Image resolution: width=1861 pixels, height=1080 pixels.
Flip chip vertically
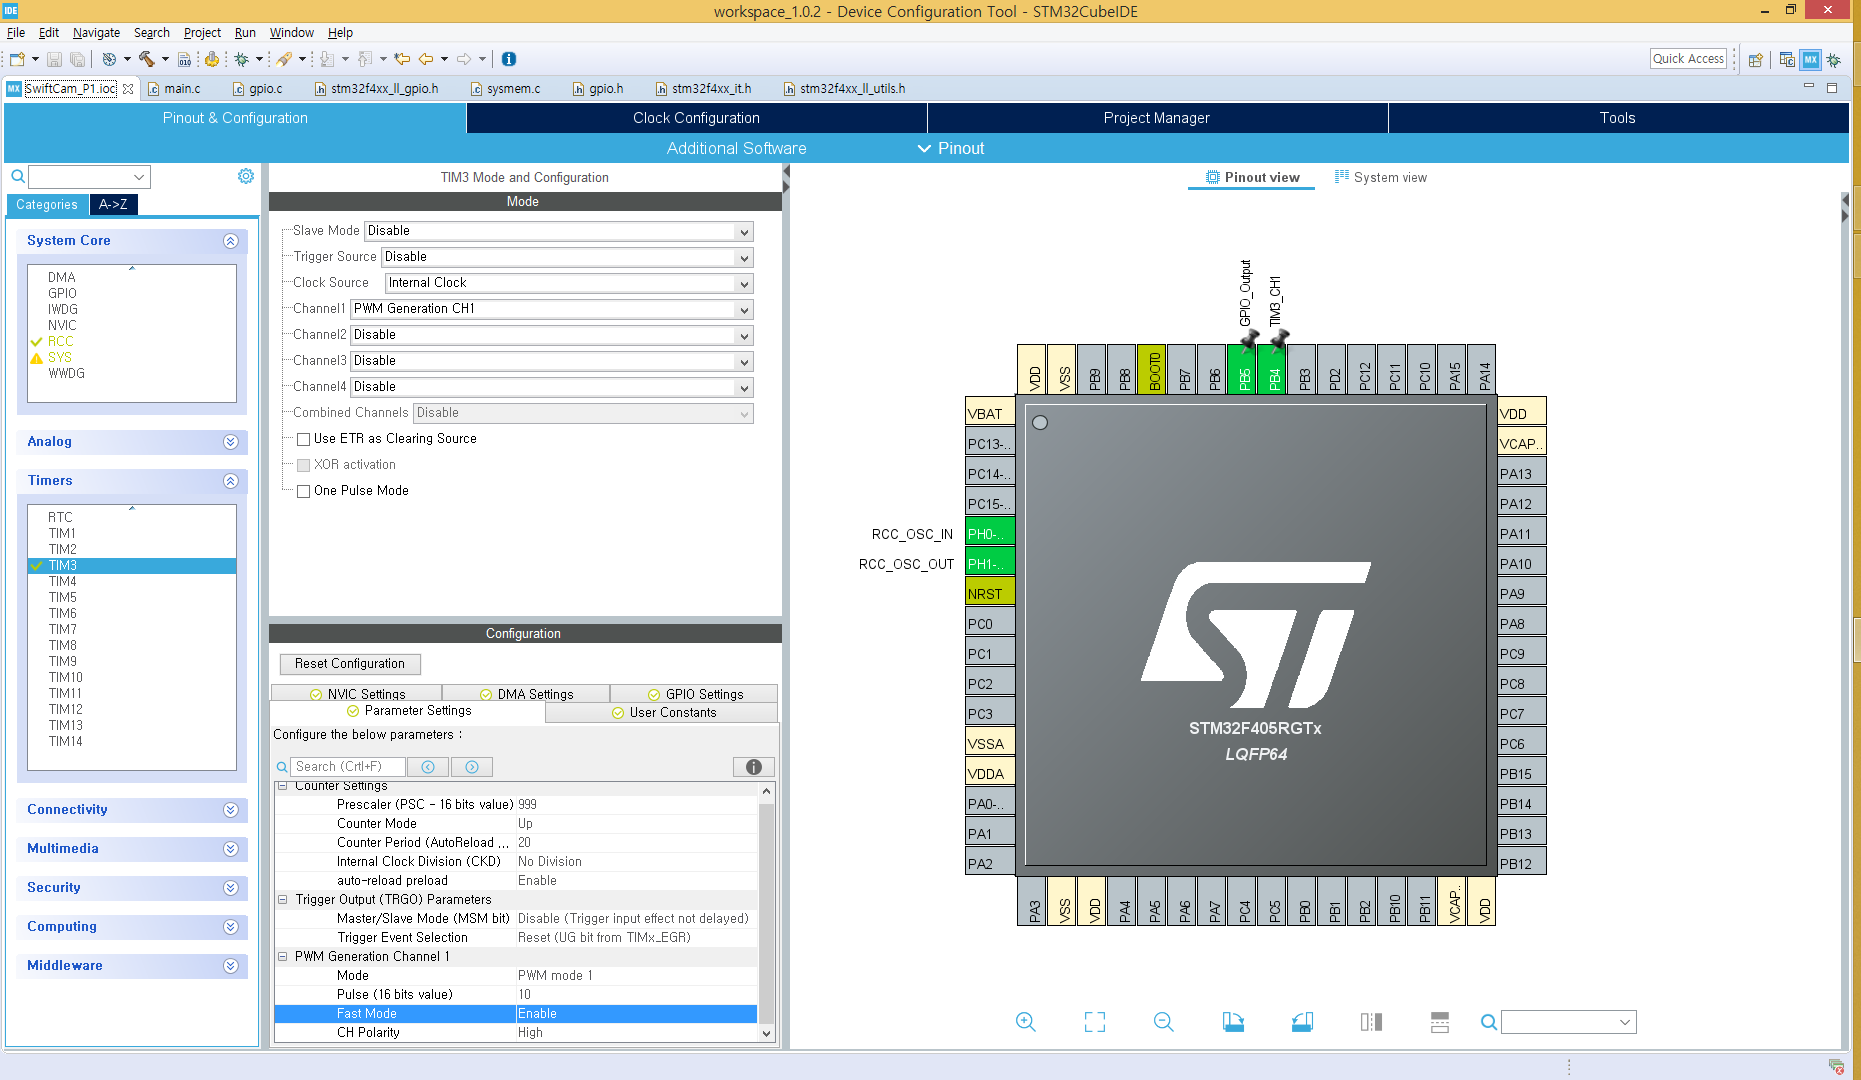point(1439,1021)
